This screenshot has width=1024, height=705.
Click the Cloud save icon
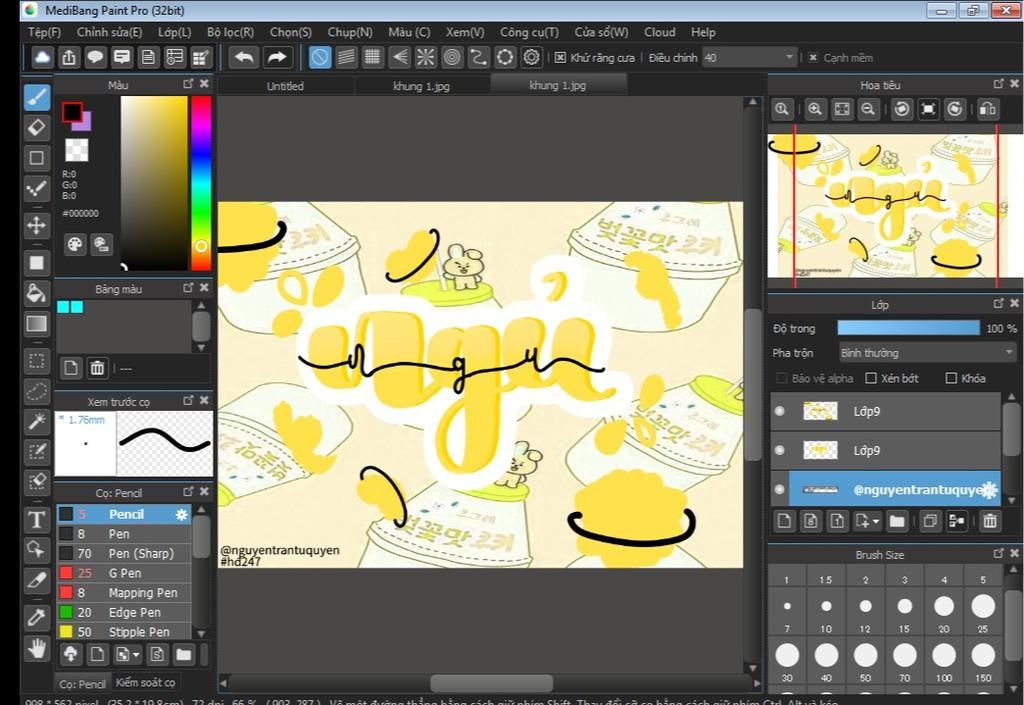(x=42, y=57)
